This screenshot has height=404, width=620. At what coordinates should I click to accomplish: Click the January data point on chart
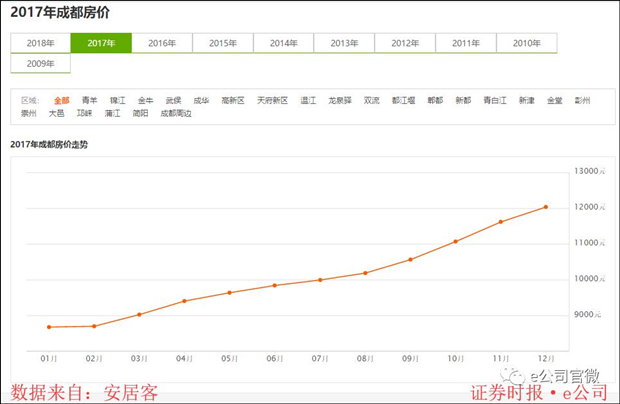click(49, 327)
